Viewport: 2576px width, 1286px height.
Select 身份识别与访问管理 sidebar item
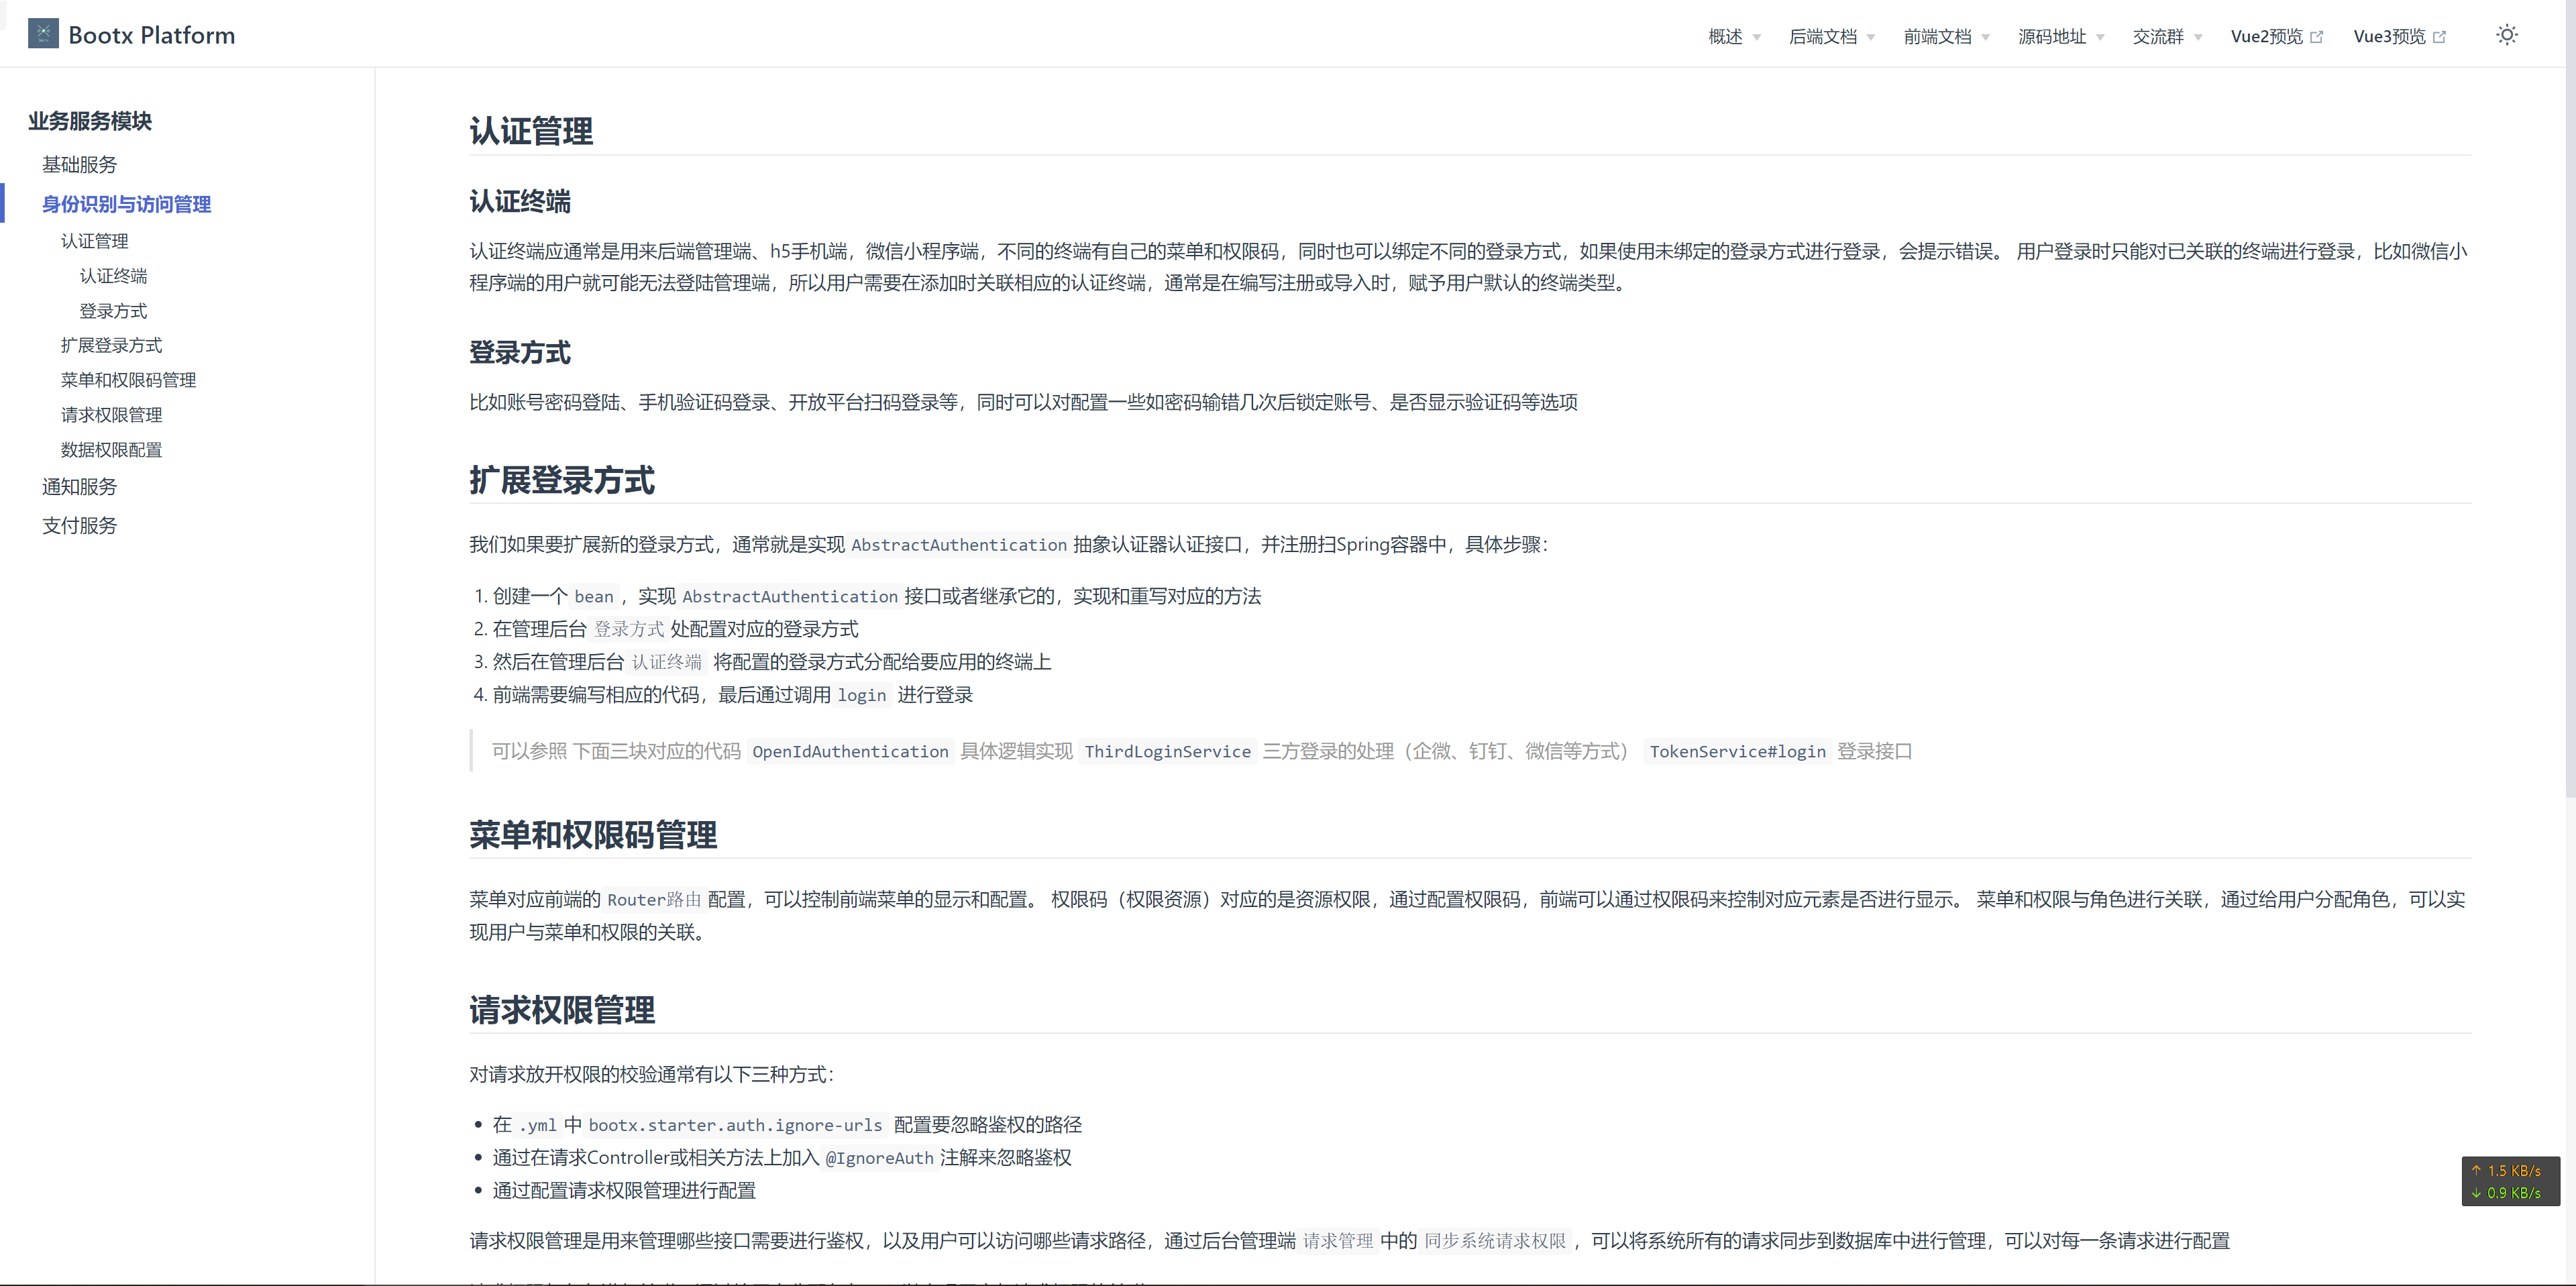click(126, 204)
